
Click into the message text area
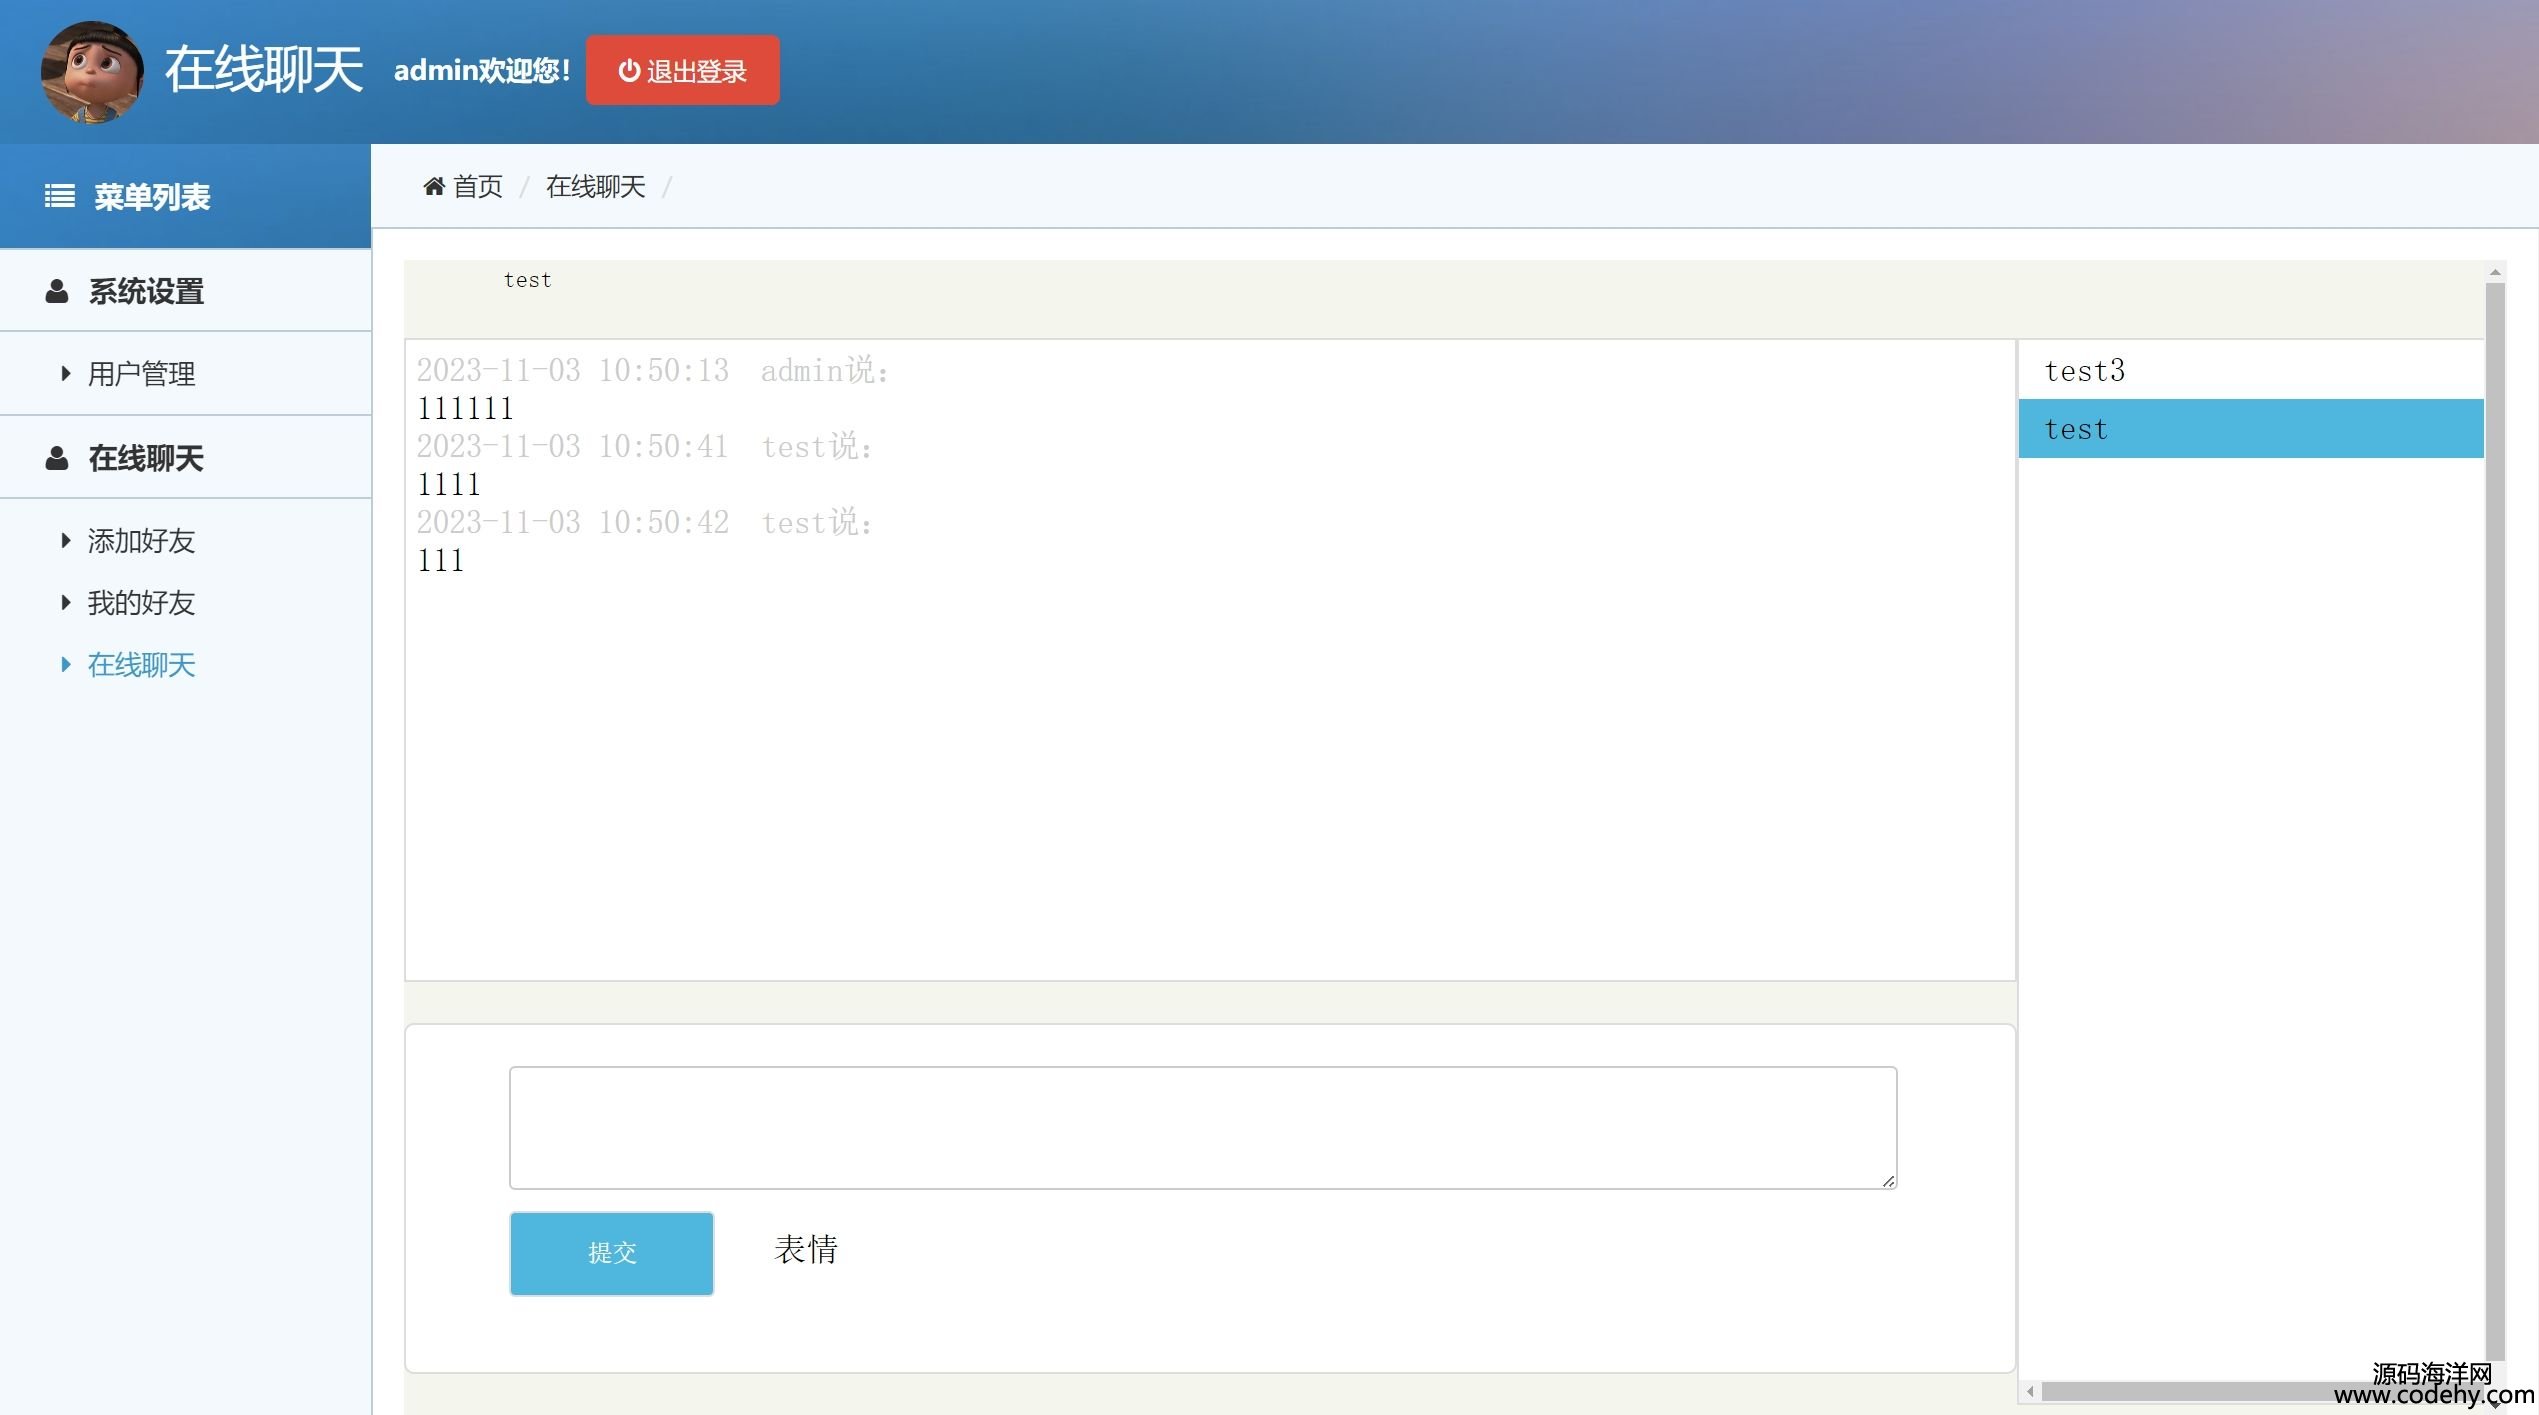1202,1127
